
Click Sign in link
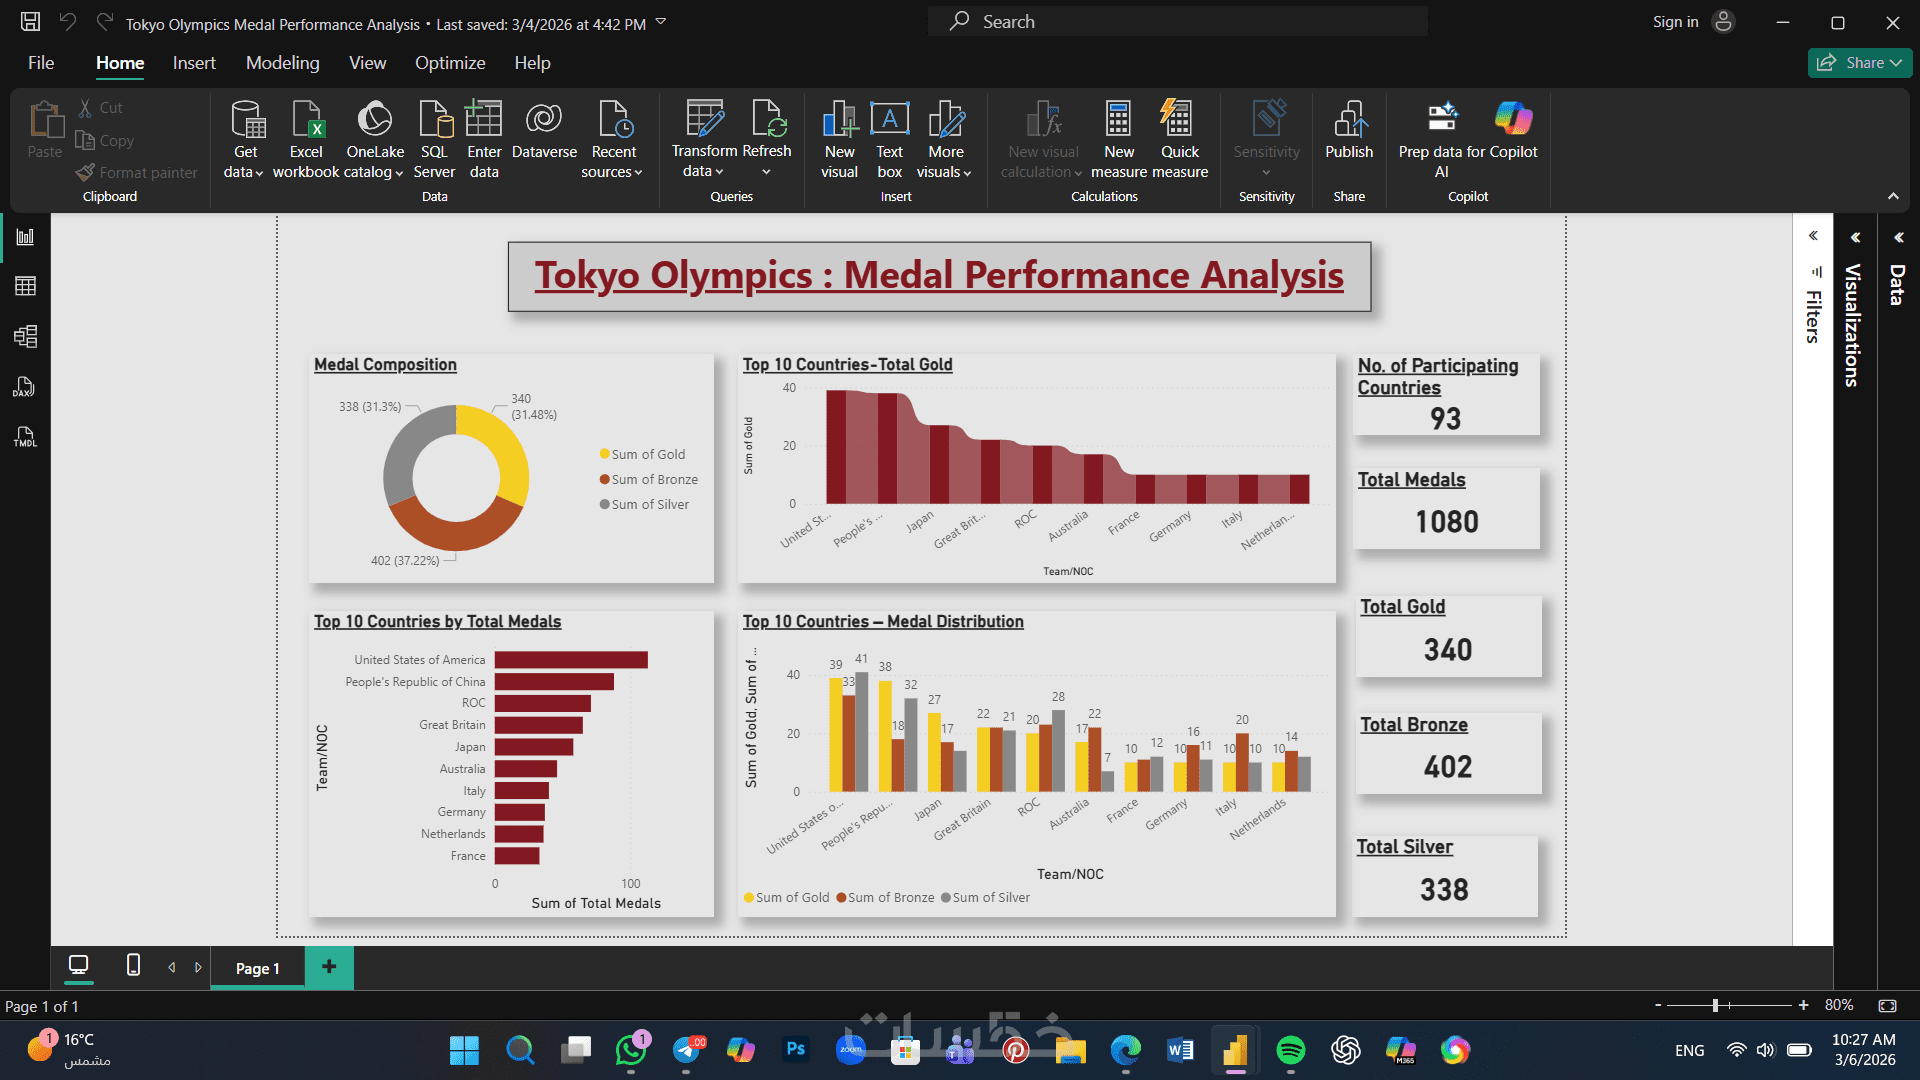pyautogui.click(x=1675, y=22)
